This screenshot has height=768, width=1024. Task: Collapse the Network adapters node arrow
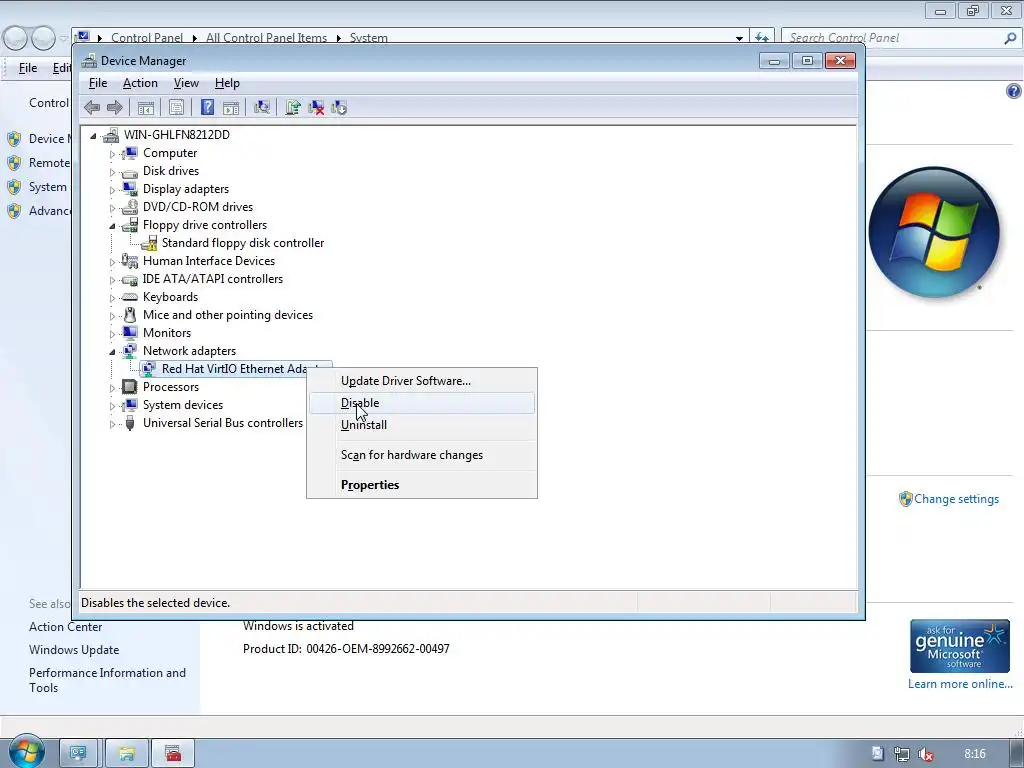112,352
